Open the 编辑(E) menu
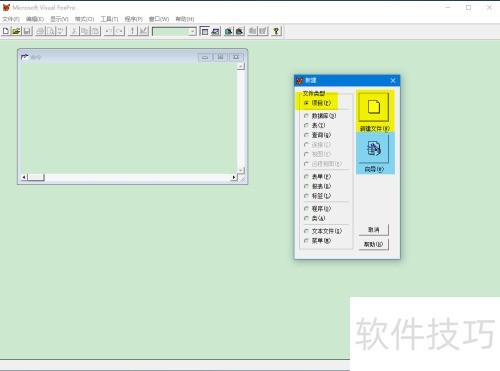Viewport: 500px width, 371px height. pos(35,19)
